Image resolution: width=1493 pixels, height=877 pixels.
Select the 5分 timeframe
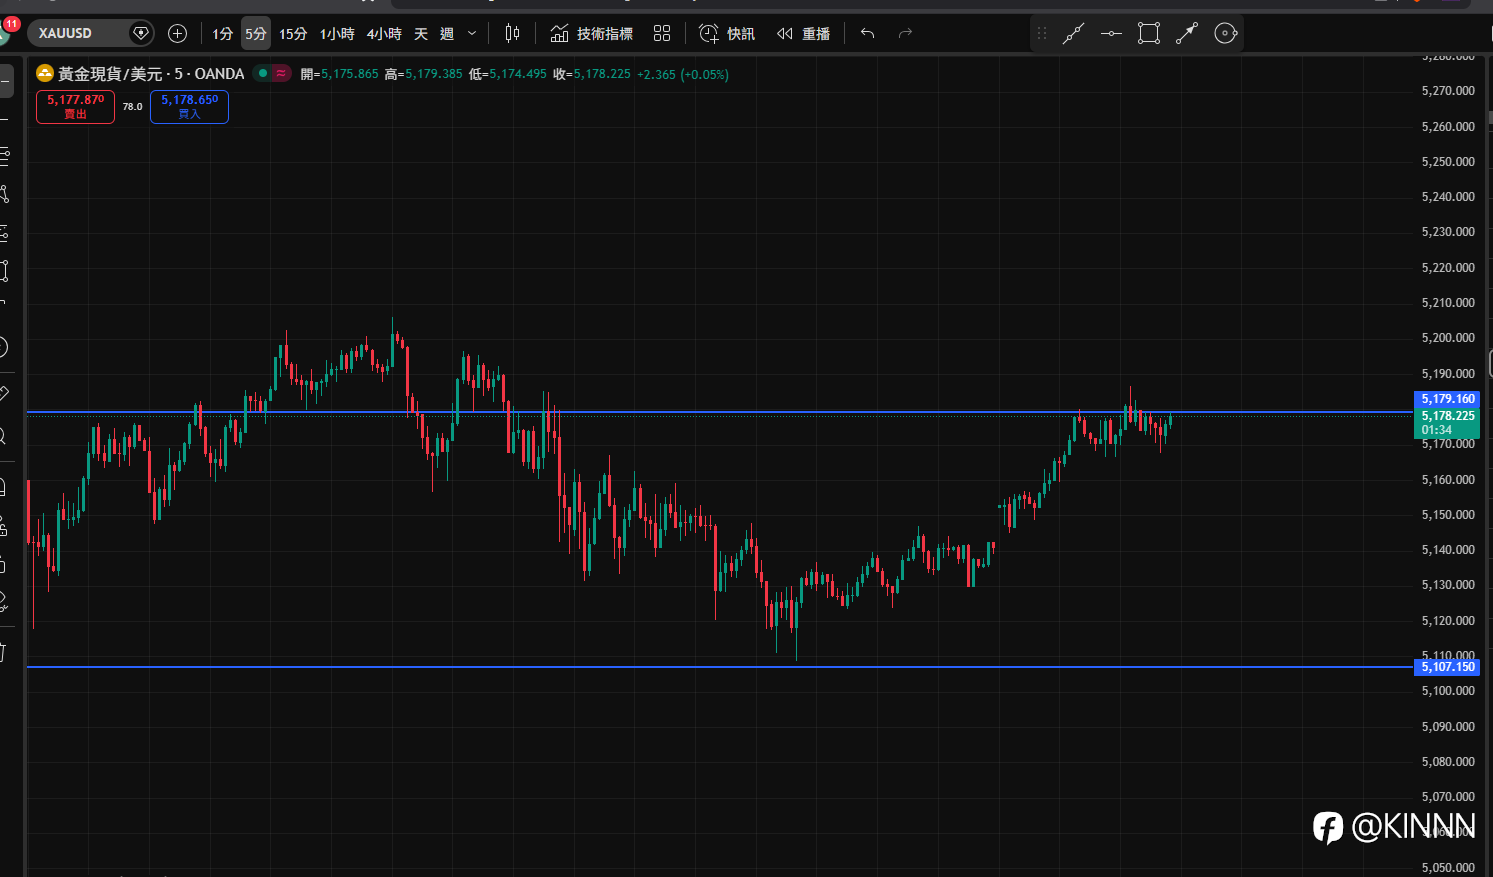click(x=256, y=34)
